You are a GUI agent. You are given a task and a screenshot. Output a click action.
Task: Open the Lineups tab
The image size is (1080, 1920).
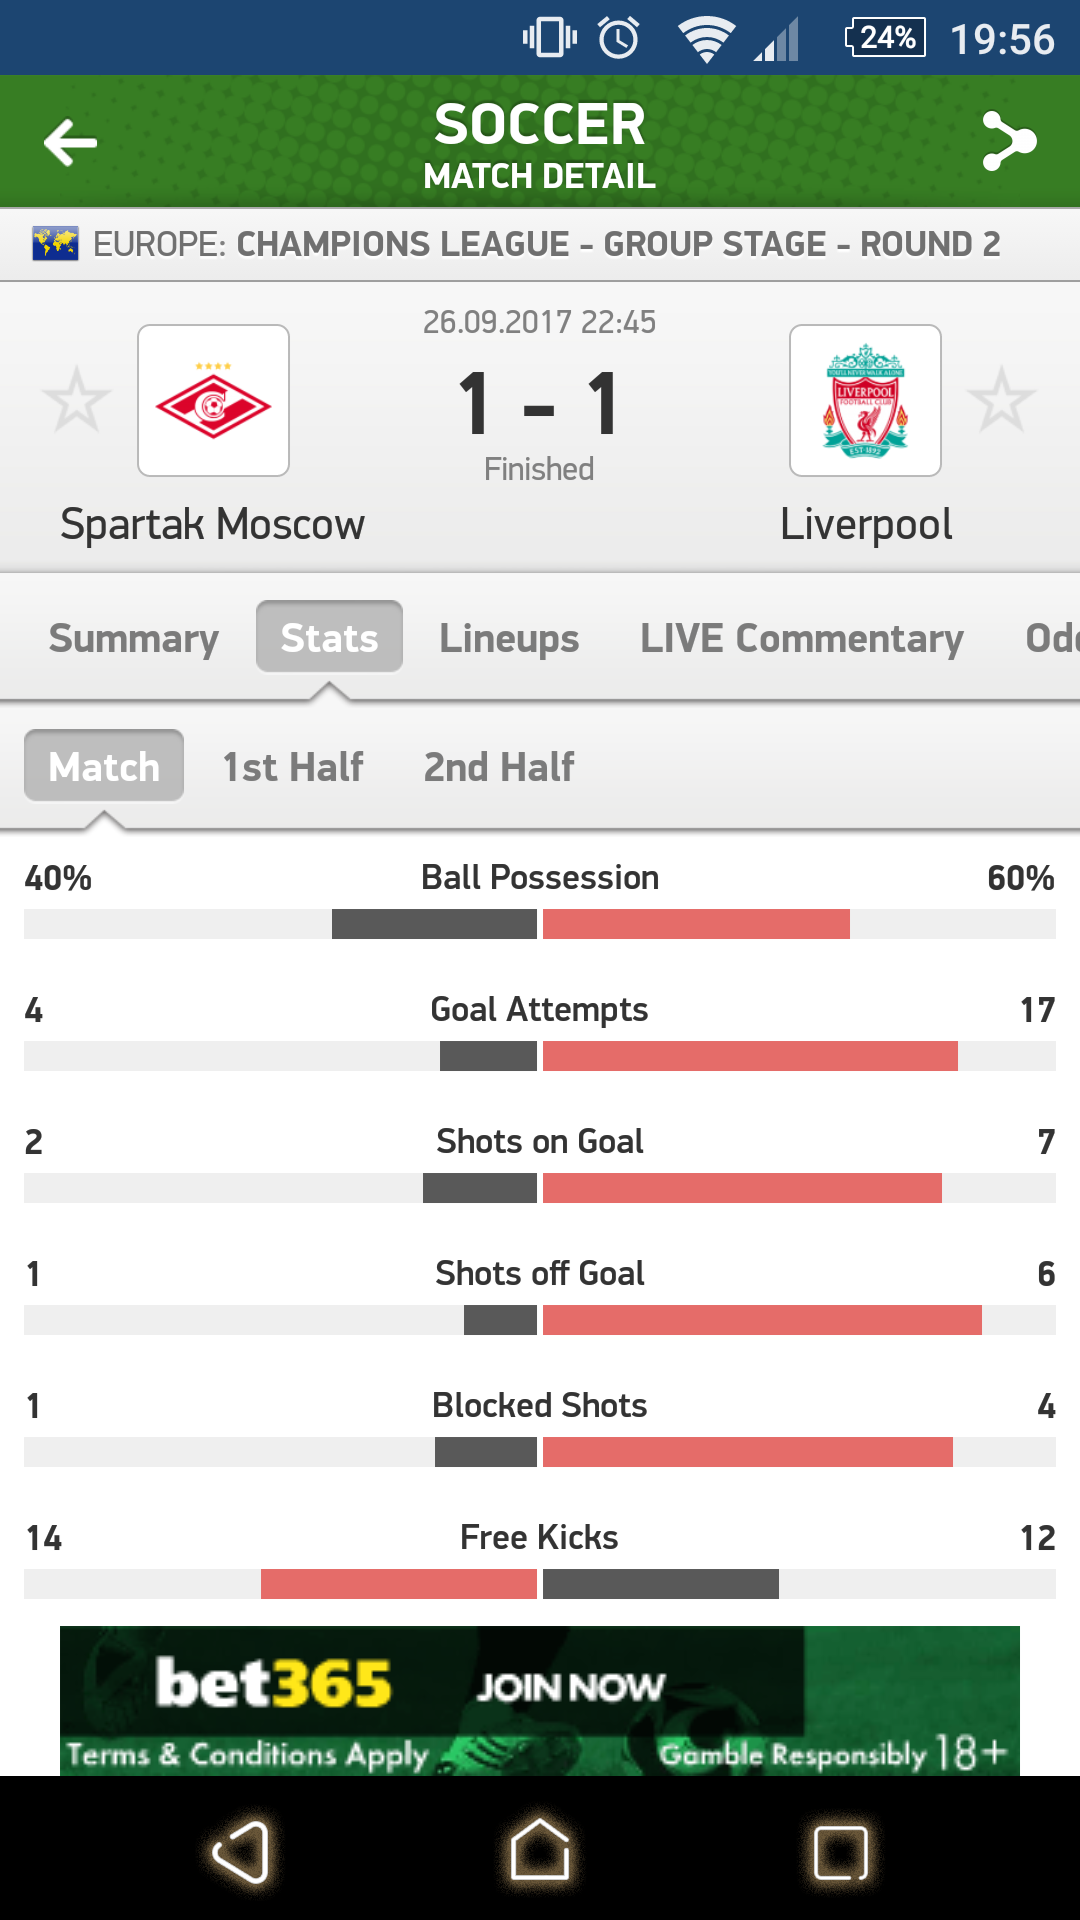click(x=509, y=638)
